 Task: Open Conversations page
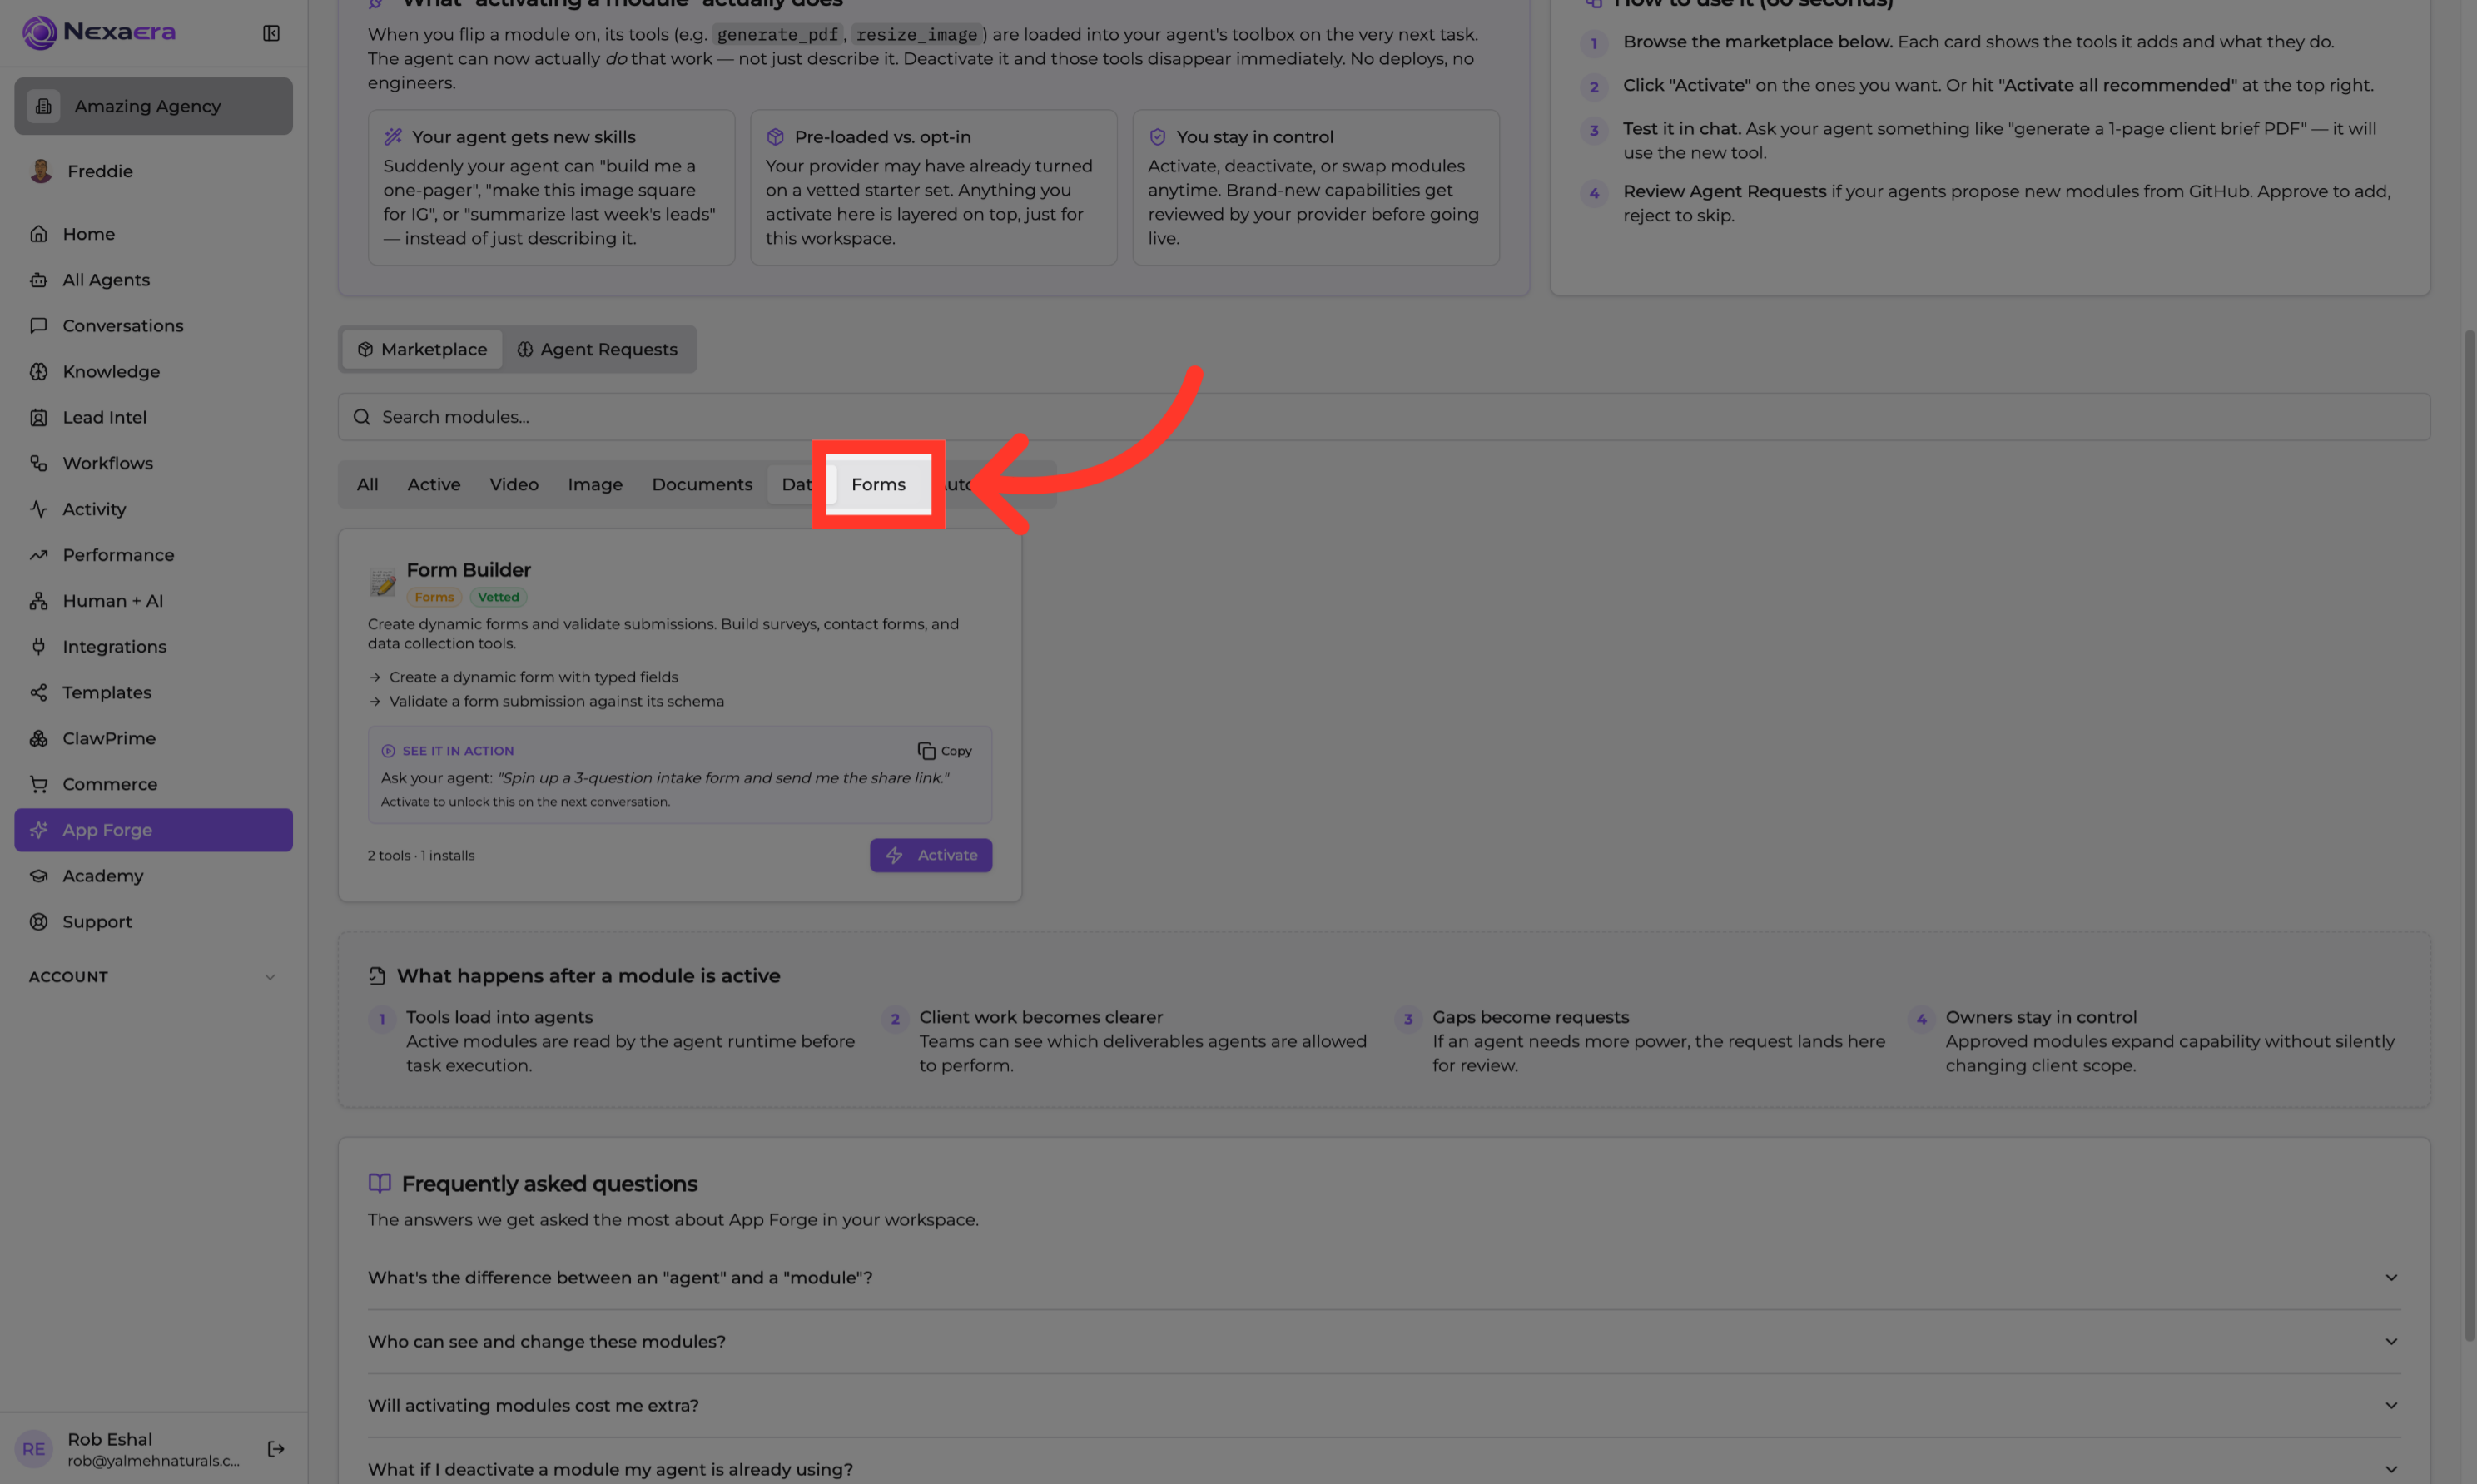pyautogui.click(x=153, y=326)
